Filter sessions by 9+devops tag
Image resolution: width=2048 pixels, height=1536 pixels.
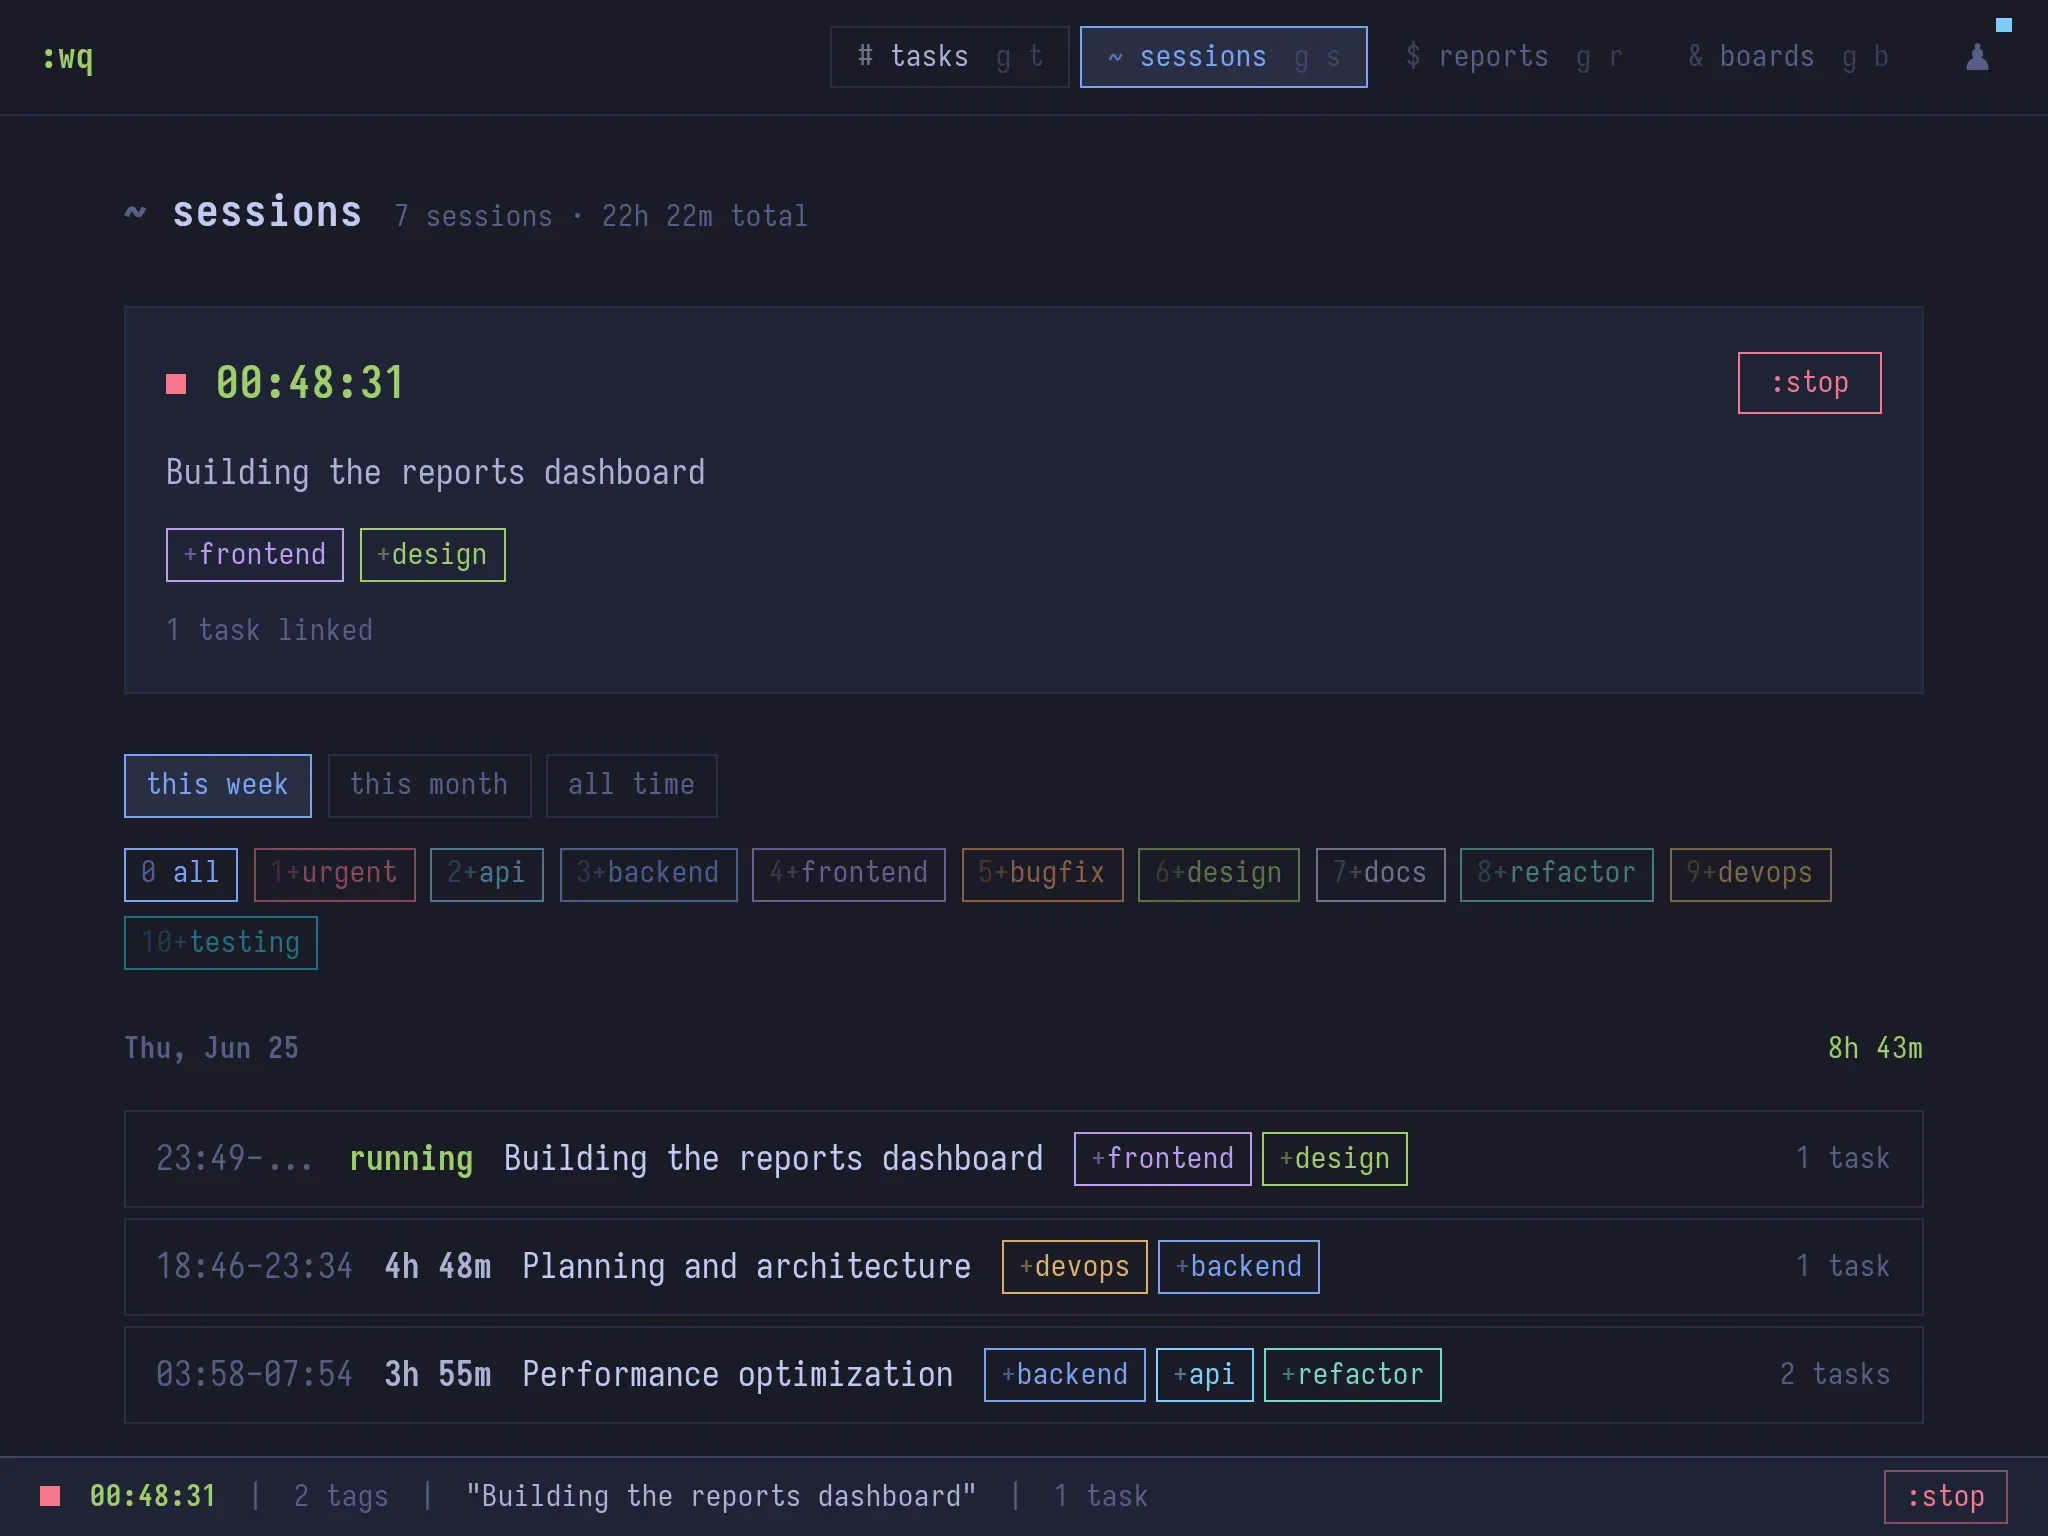1750,874
